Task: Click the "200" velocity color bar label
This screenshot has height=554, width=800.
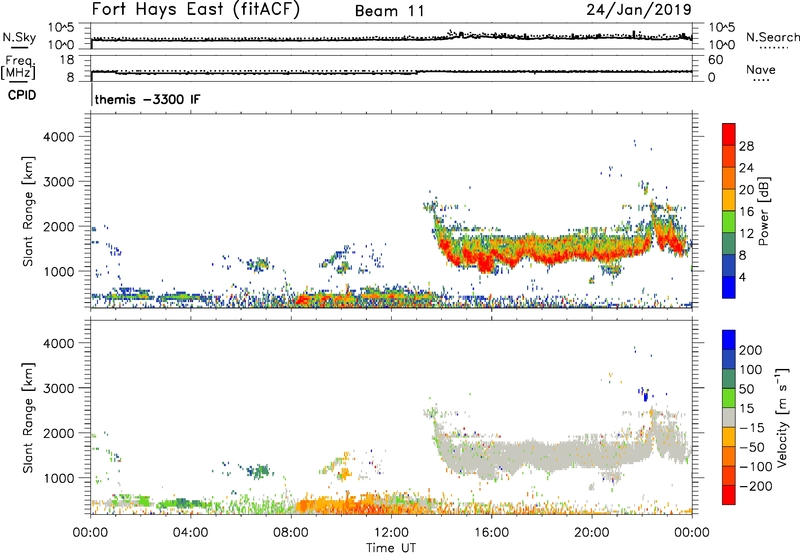Action: pyautogui.click(x=751, y=350)
